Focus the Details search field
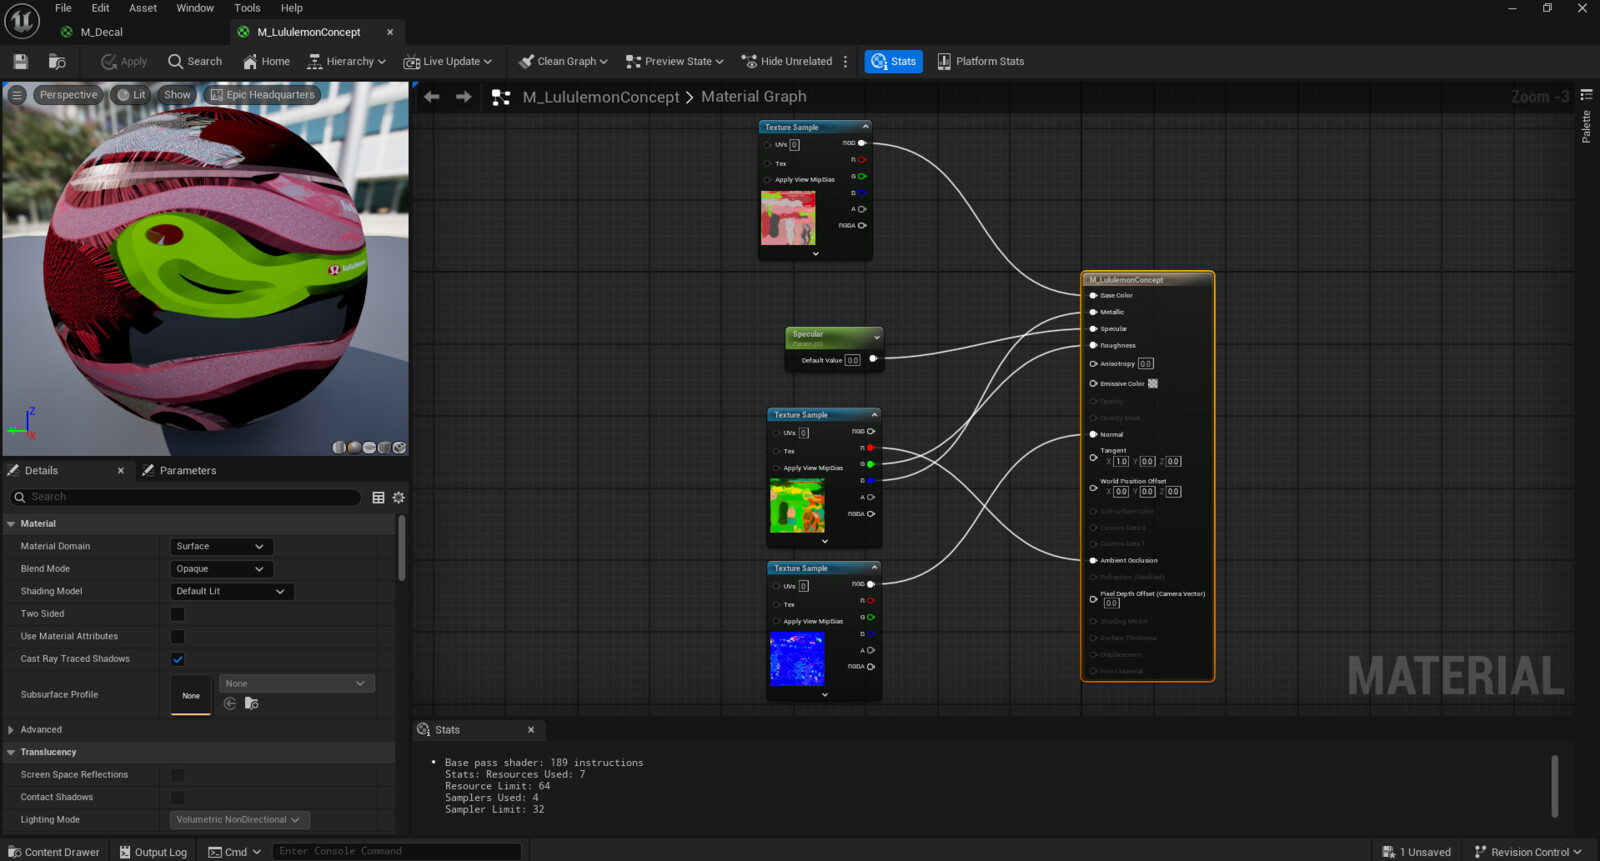The image size is (1600, 861). (x=186, y=497)
